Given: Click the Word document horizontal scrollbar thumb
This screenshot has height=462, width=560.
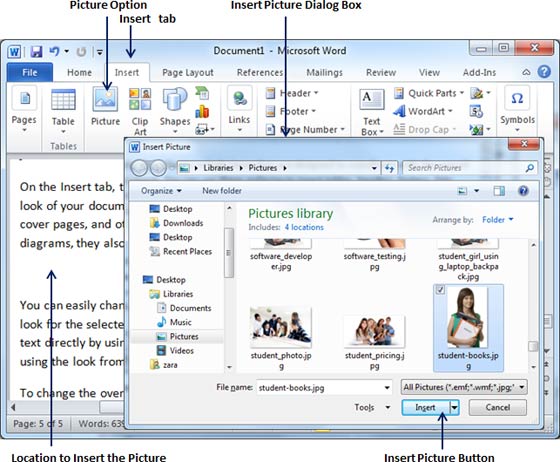Looking at the screenshot, I should [112, 407].
